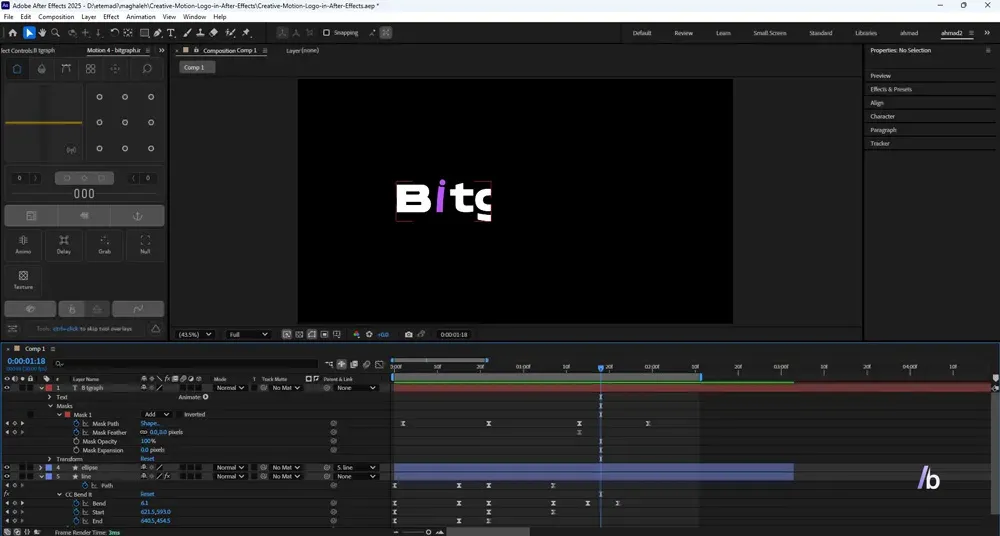Open the Full resolution dropdown
The image size is (1000, 536).
248,334
